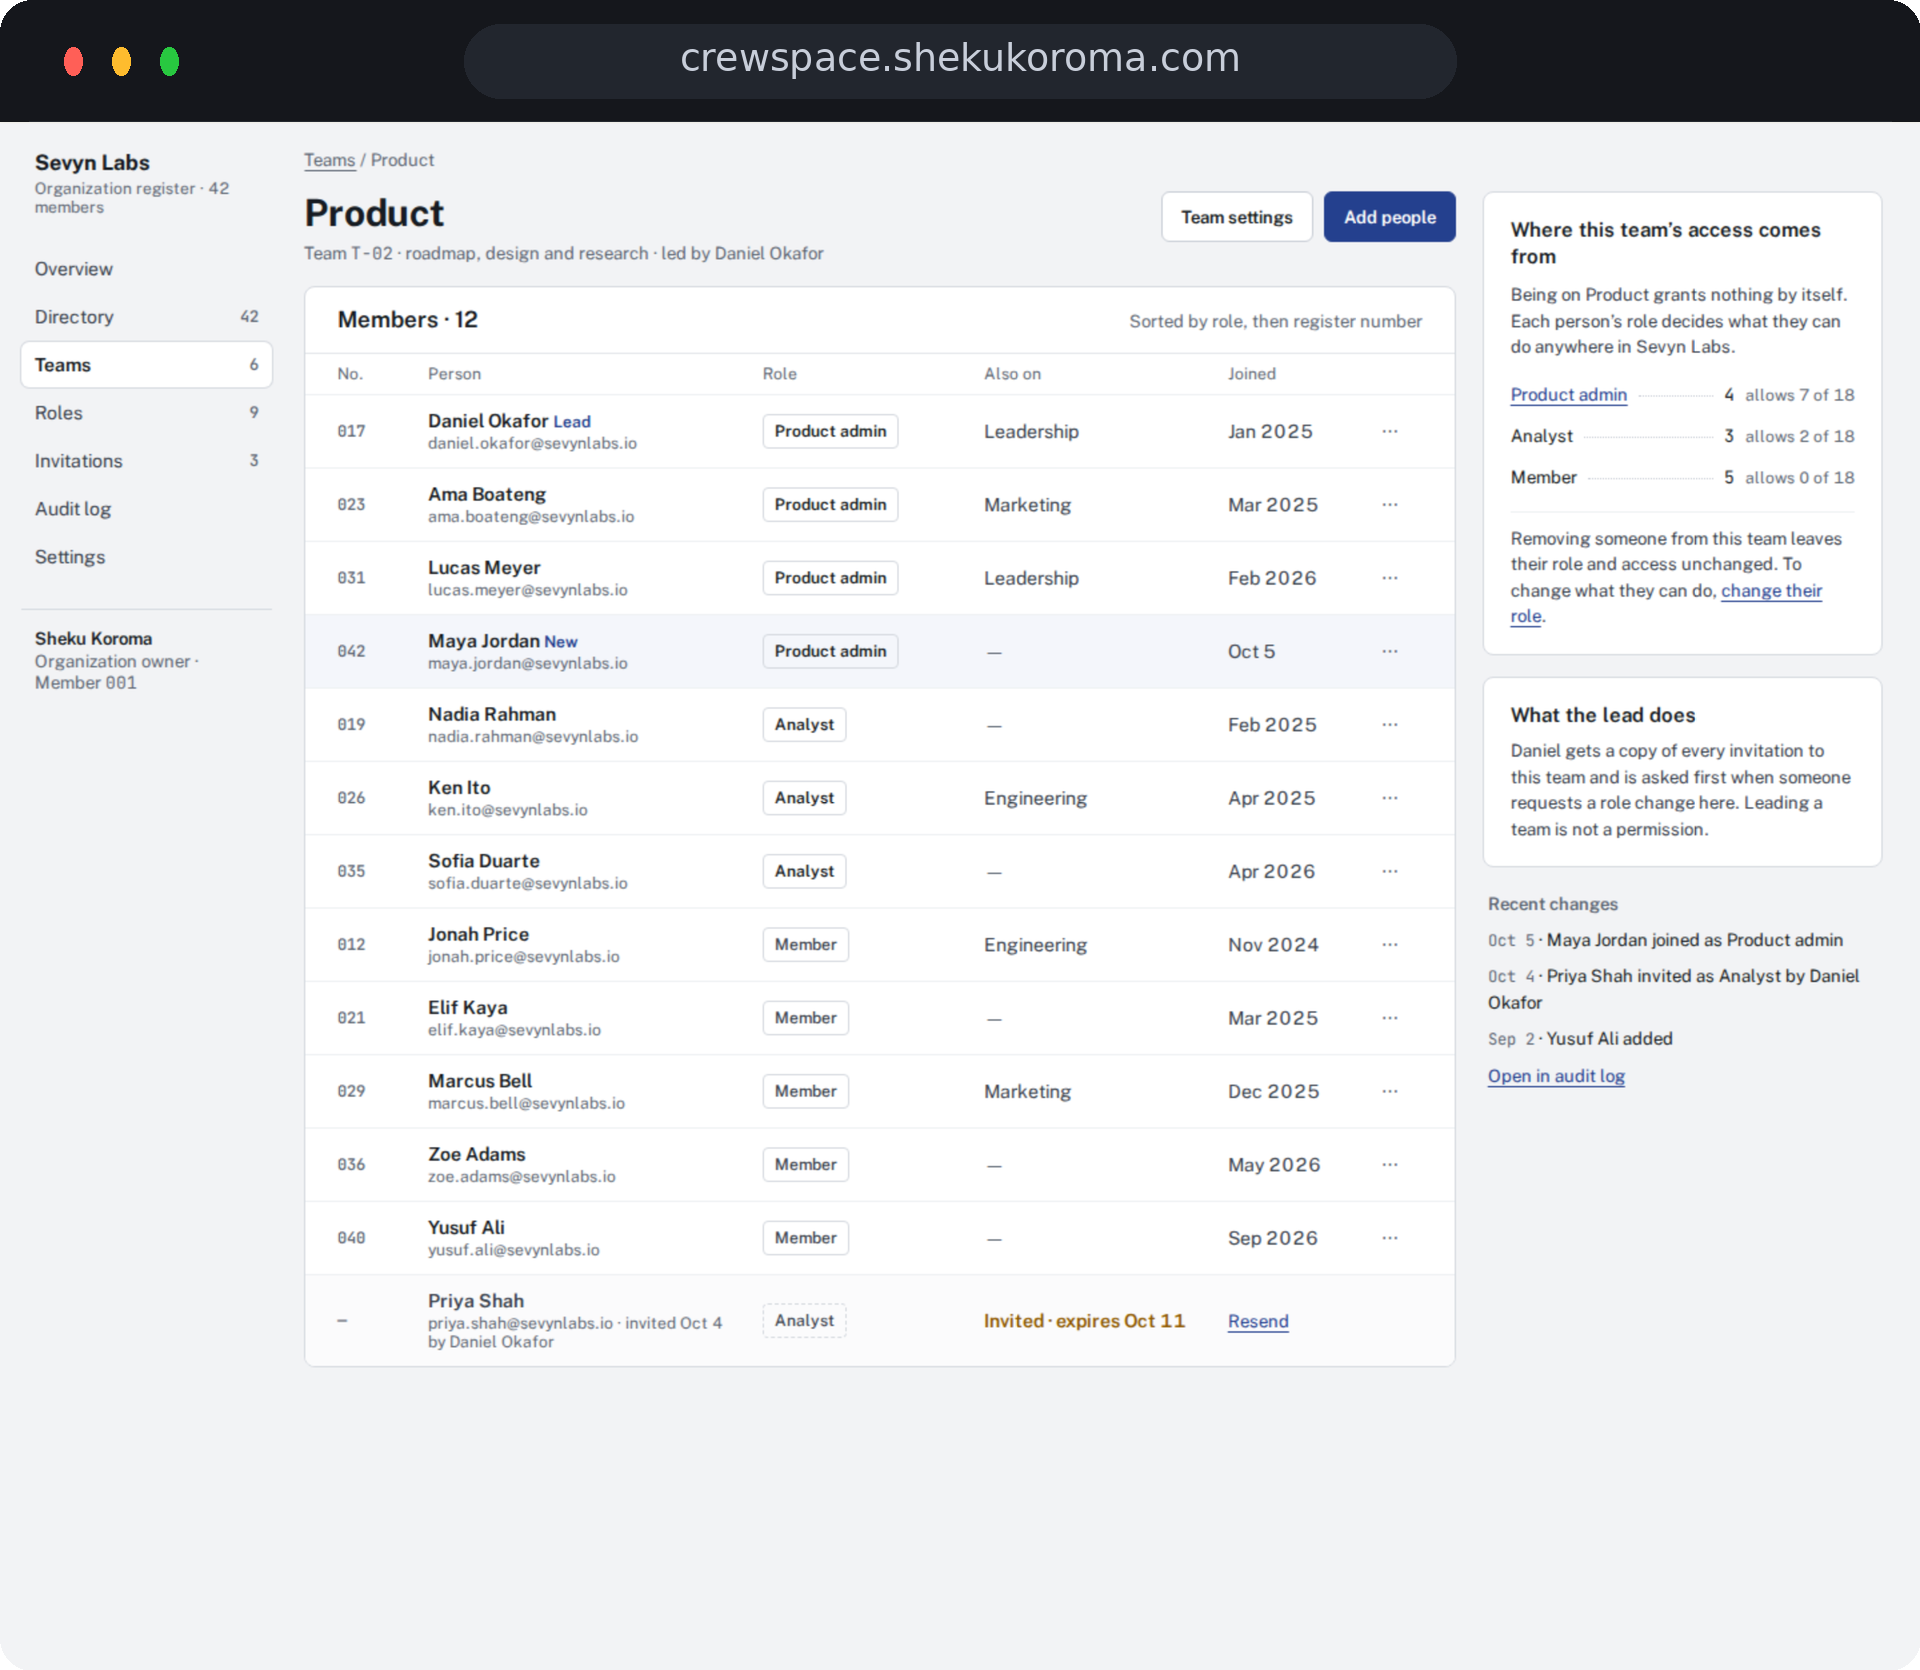The image size is (1920, 1670).
Task: Open row actions for Jonah Price
Action: click(1390, 945)
